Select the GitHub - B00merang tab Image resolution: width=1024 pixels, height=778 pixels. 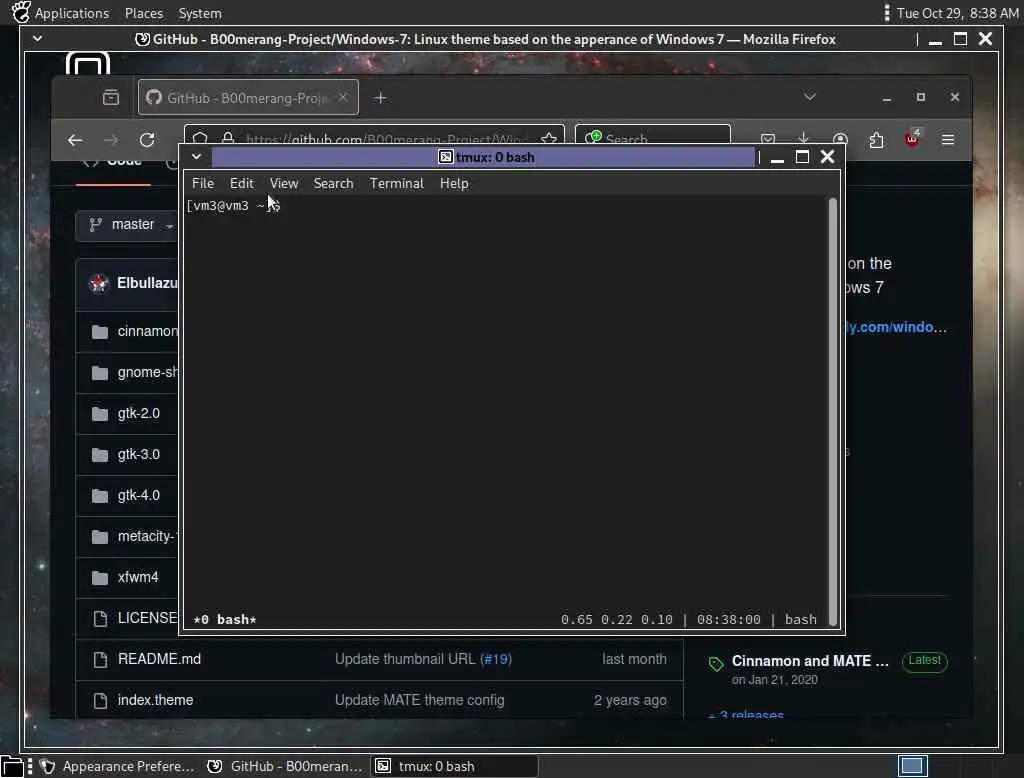pos(248,97)
